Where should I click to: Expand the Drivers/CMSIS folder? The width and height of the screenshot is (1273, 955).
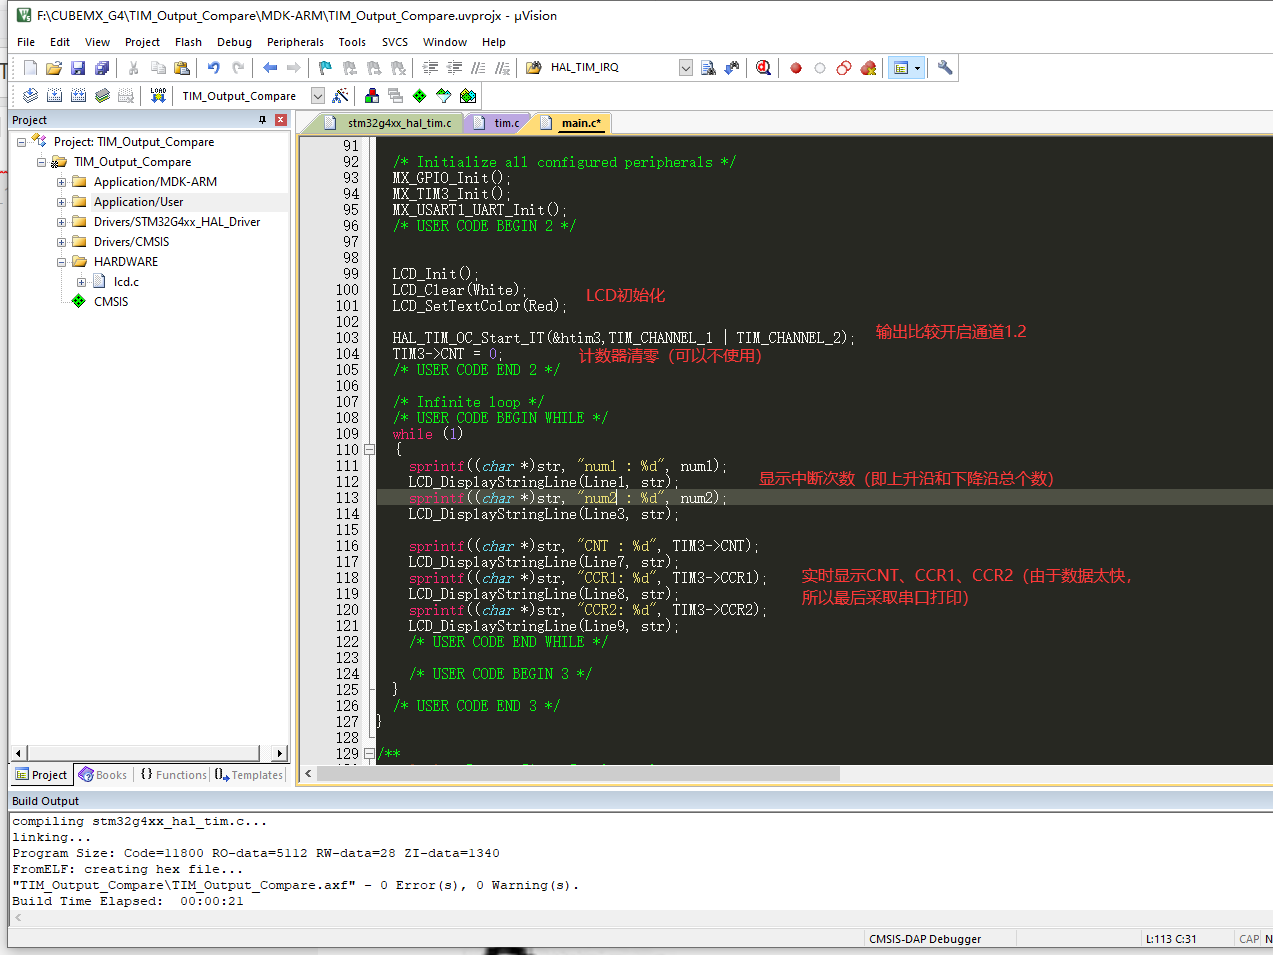click(x=62, y=241)
